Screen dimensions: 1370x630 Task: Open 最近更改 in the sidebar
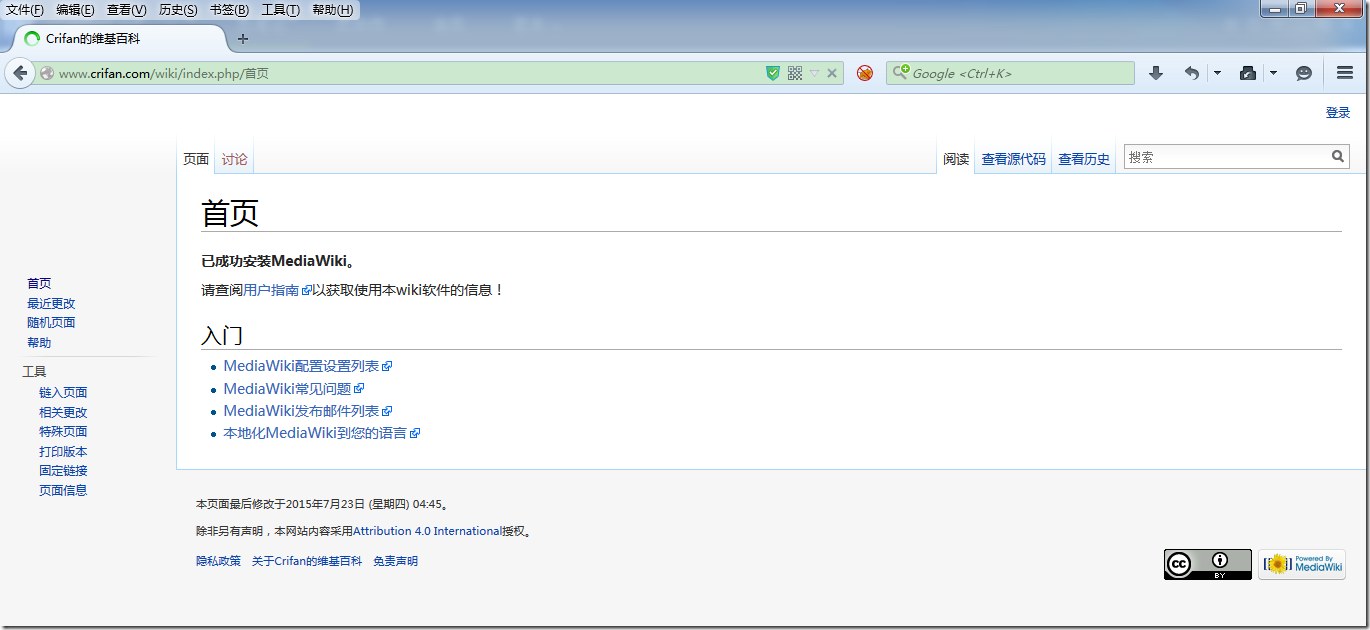click(51, 304)
